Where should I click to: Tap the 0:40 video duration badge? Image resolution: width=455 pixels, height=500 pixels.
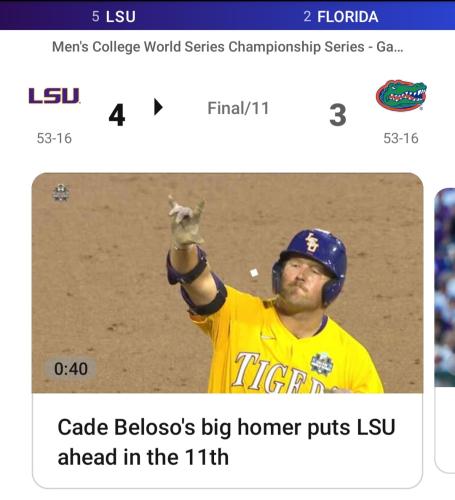click(71, 369)
